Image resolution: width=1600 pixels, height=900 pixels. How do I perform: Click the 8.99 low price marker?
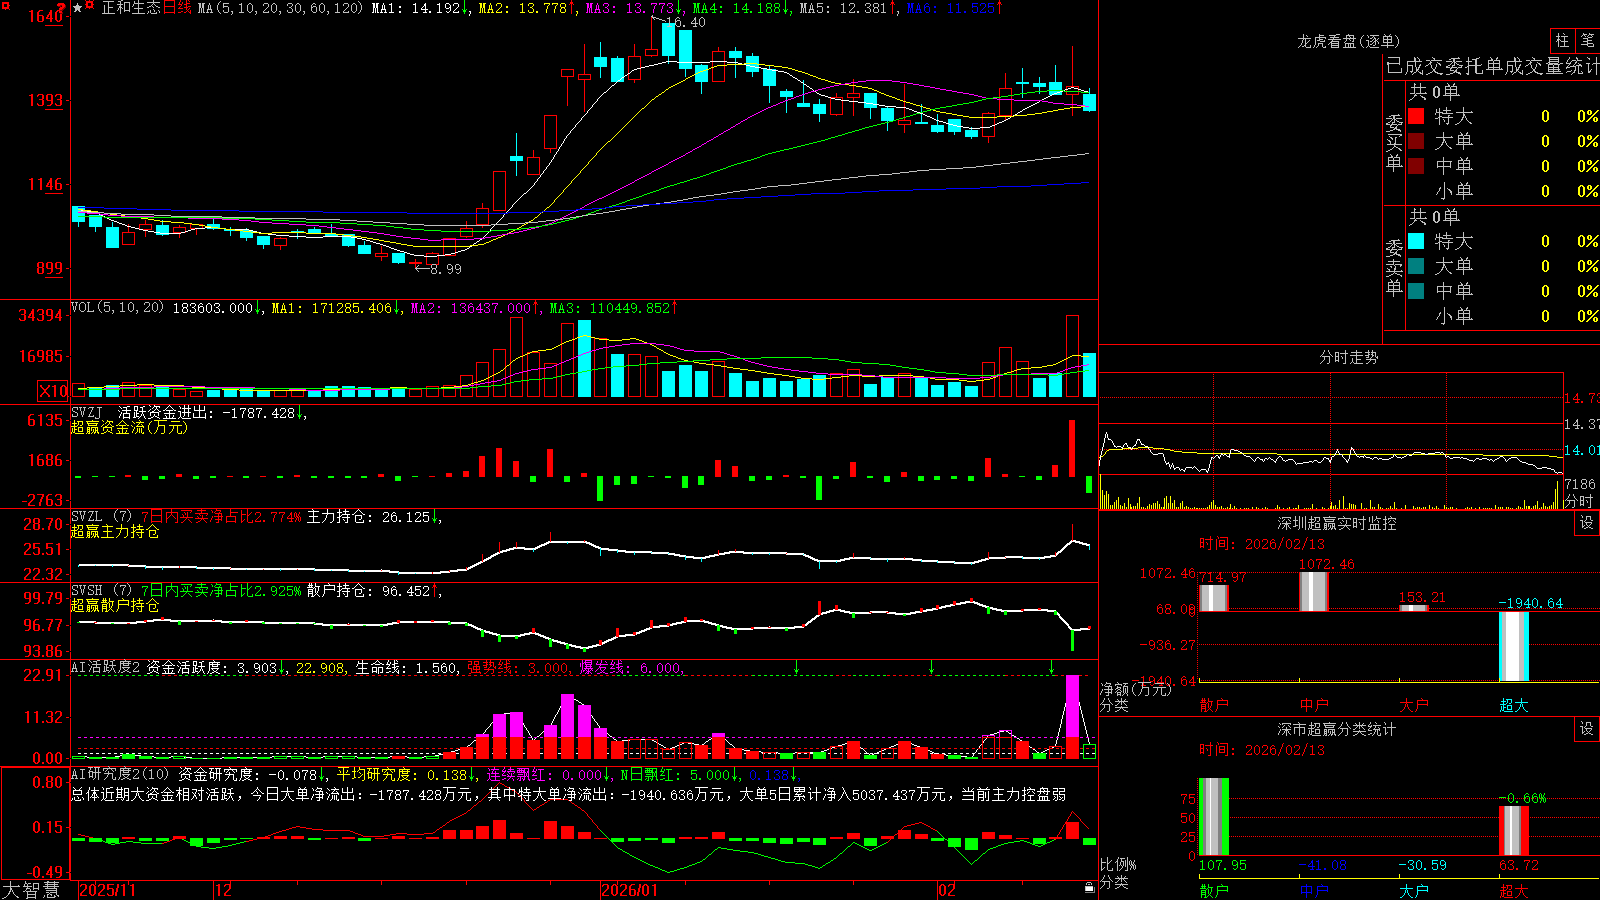[x=445, y=268]
